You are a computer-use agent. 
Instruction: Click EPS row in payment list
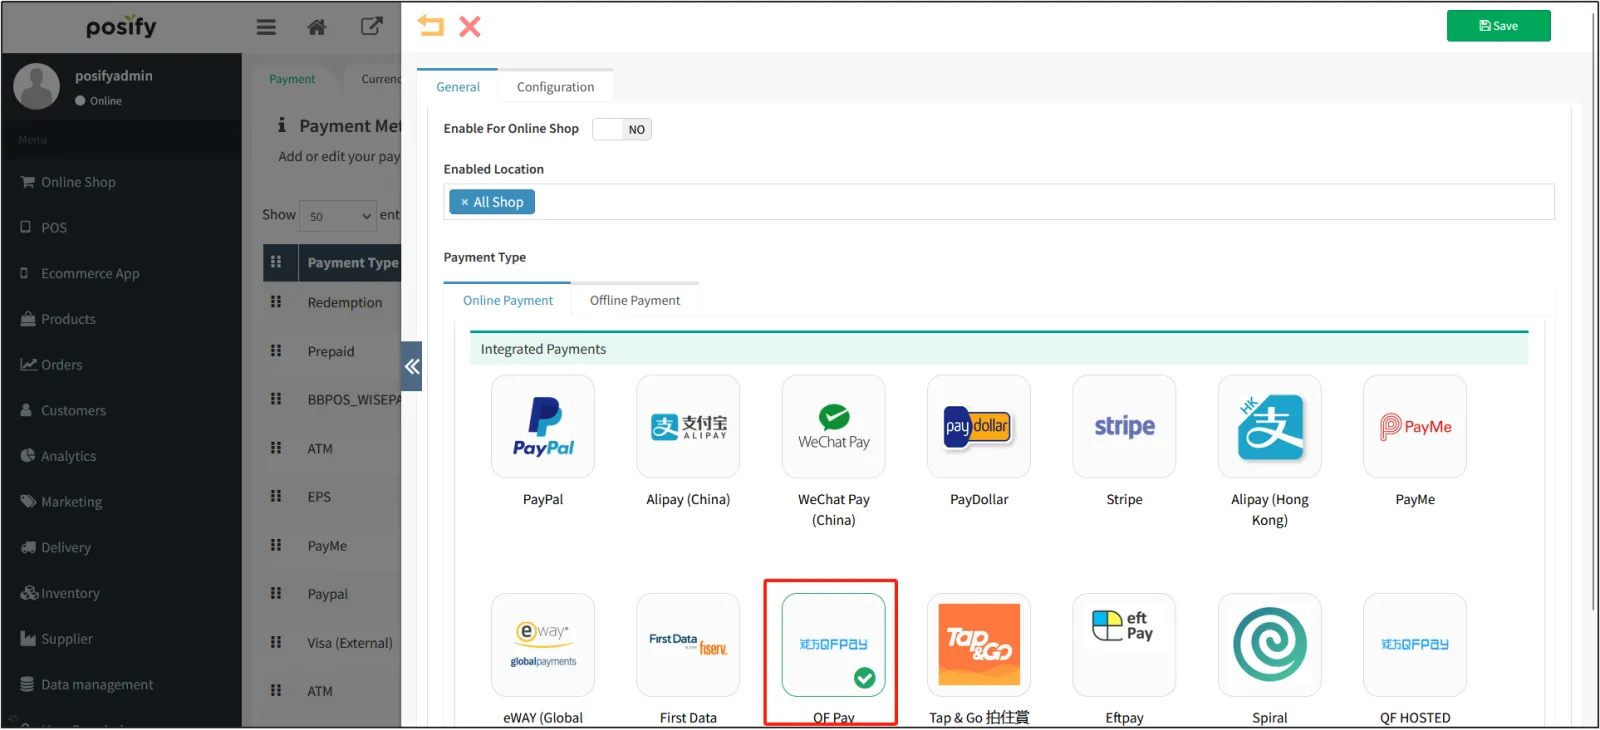pos(332,497)
